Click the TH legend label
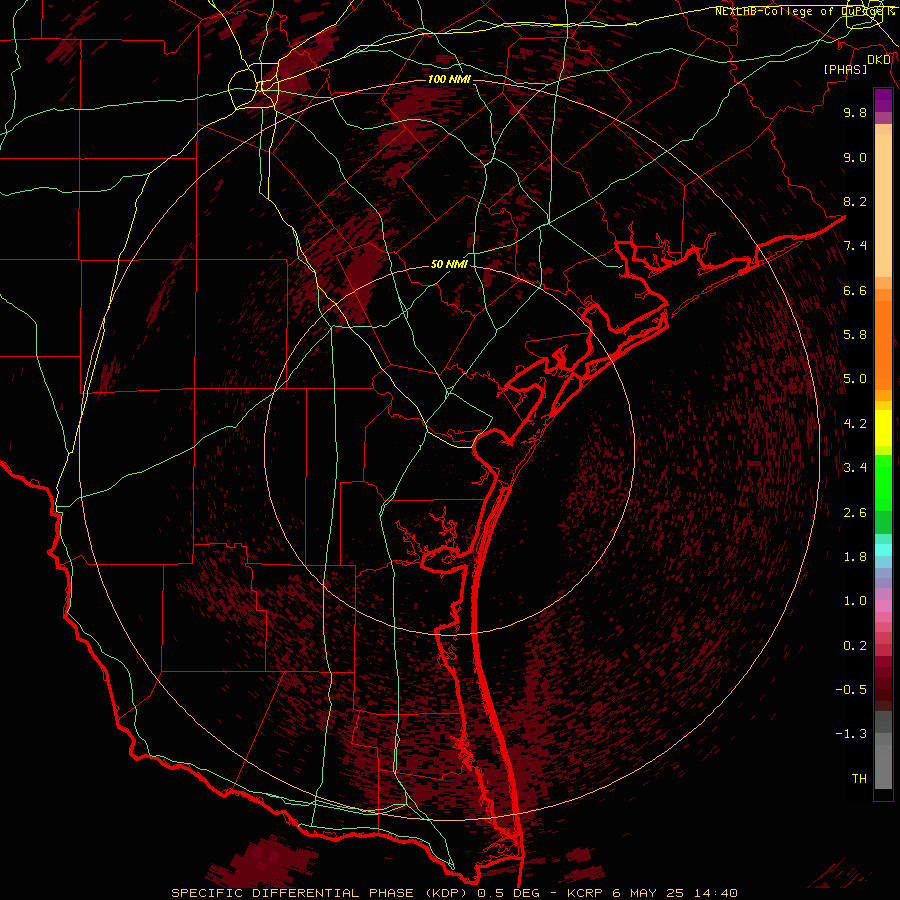This screenshot has width=900, height=900. coord(859,779)
